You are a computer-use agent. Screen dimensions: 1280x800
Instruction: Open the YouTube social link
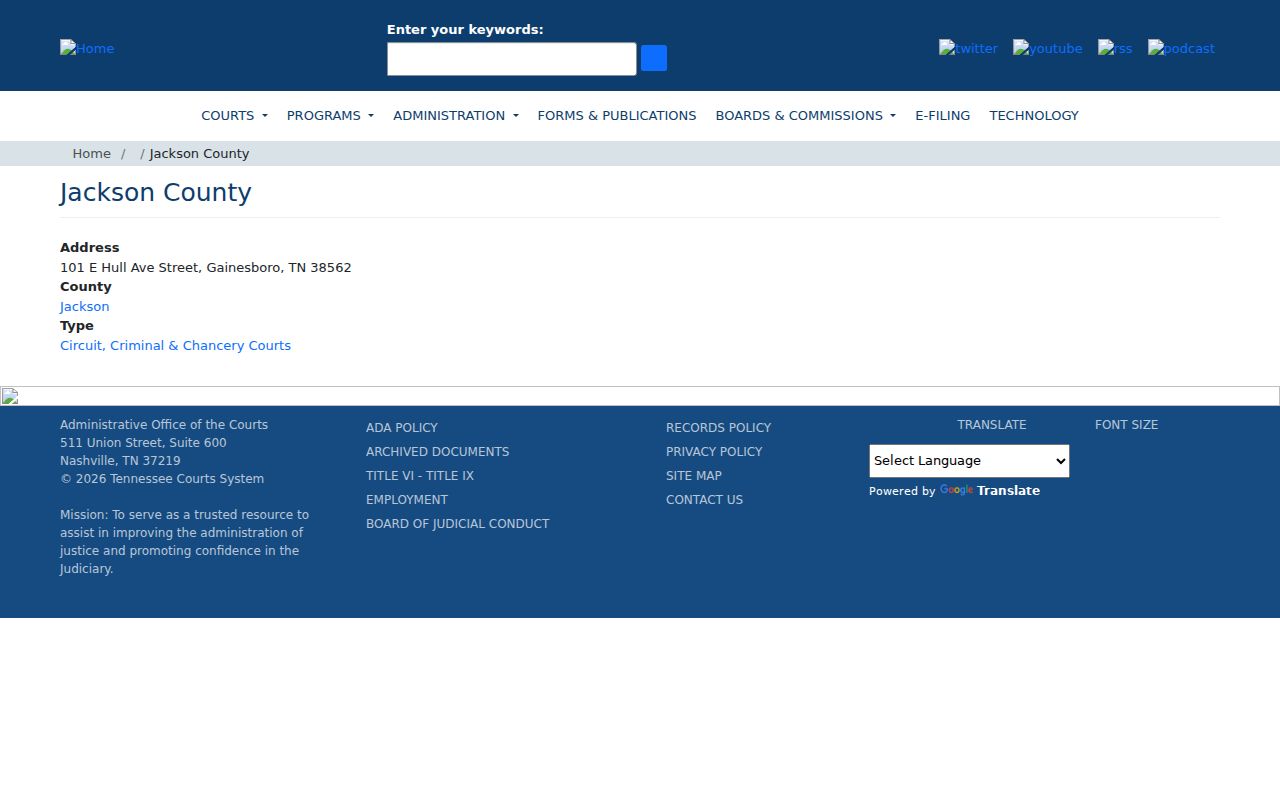click(1047, 48)
